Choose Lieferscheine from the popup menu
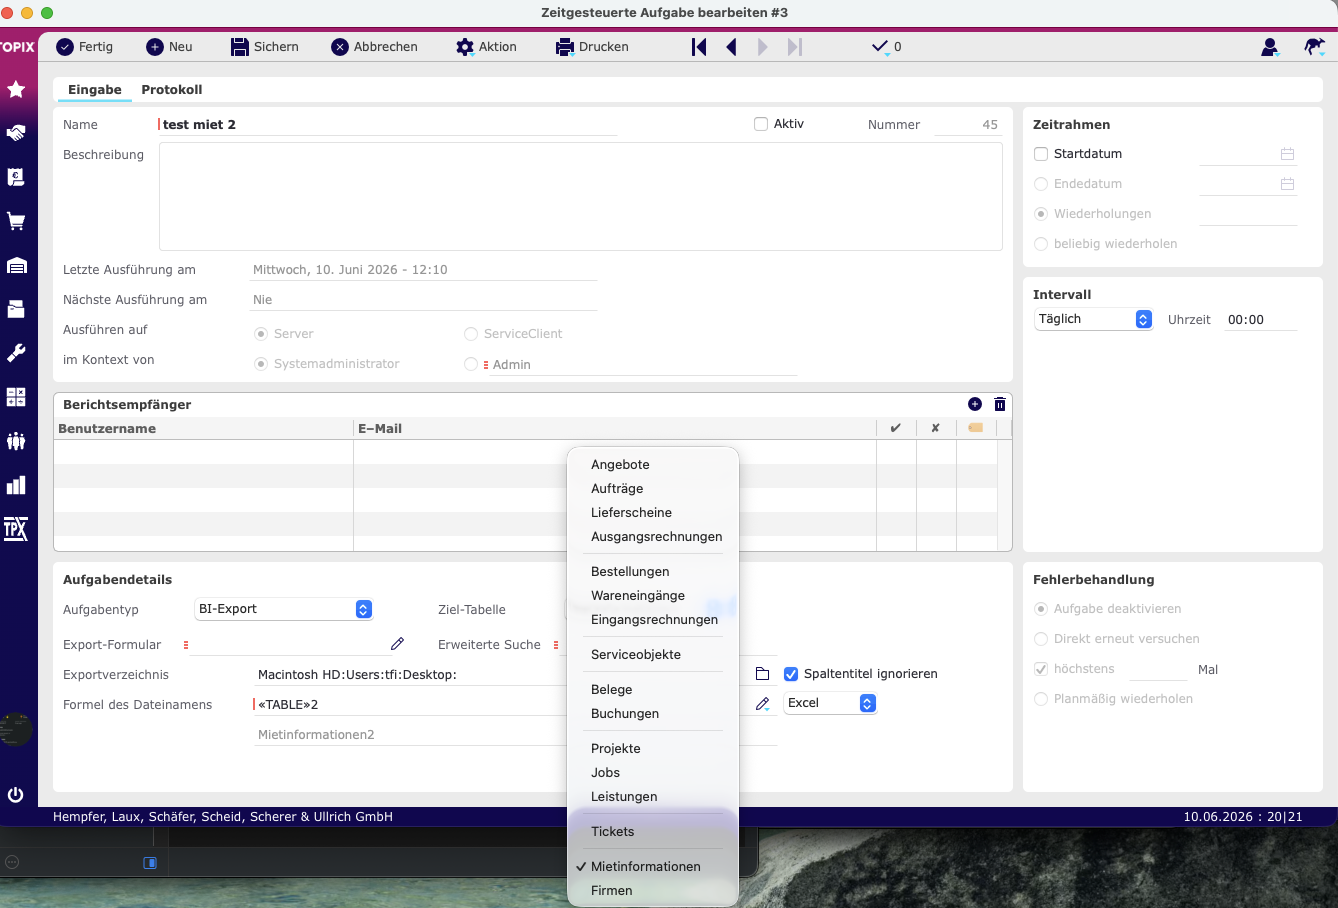 (x=653, y=512)
